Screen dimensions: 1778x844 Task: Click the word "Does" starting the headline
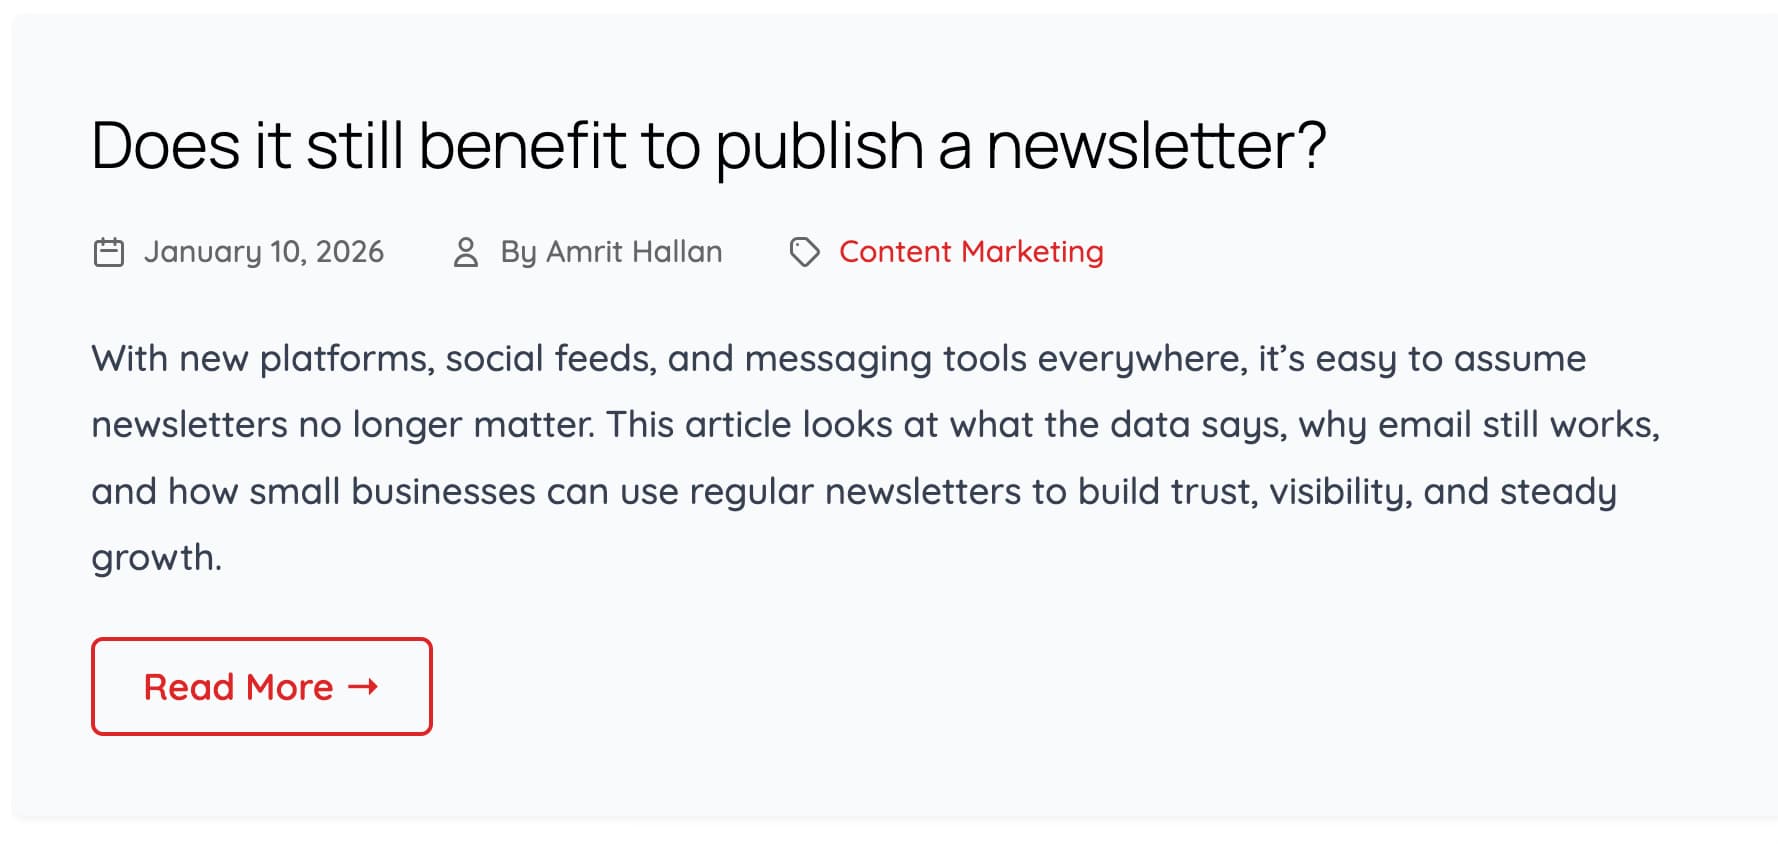click(165, 146)
